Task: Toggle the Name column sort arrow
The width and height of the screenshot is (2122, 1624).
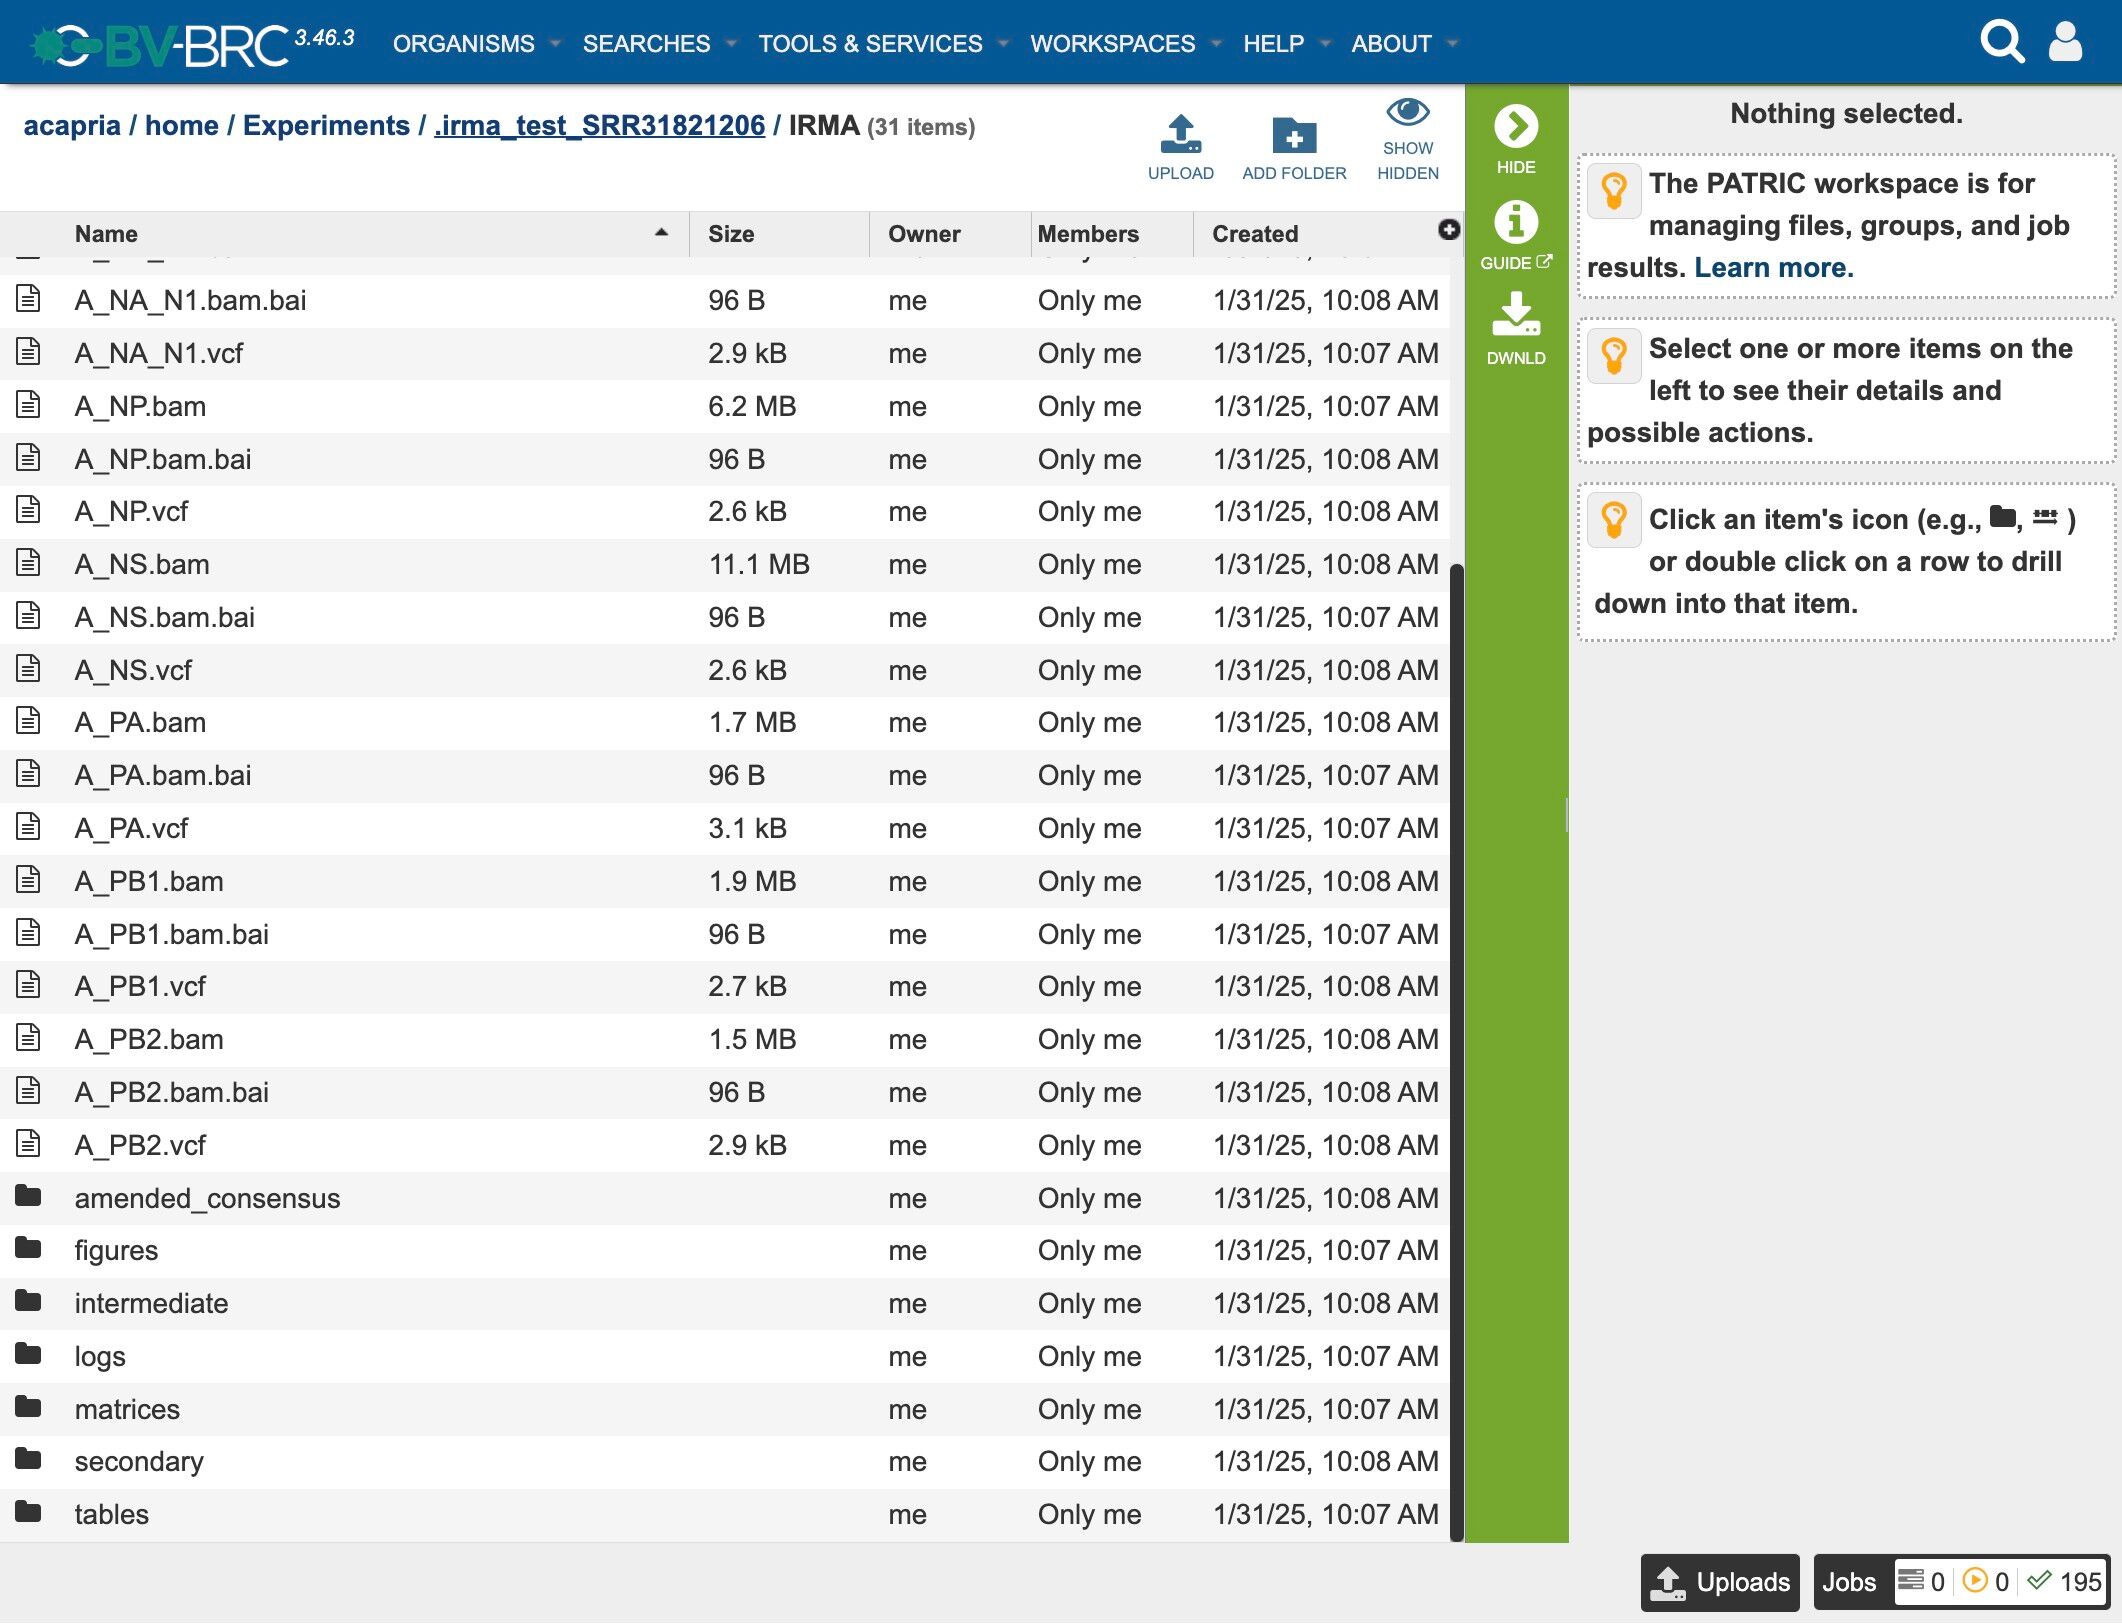Action: [x=661, y=233]
